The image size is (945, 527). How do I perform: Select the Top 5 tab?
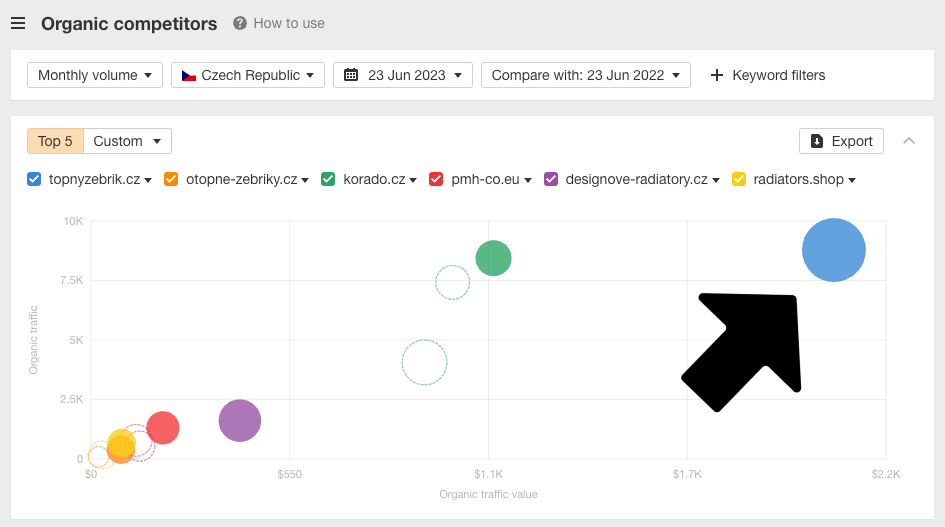click(55, 141)
